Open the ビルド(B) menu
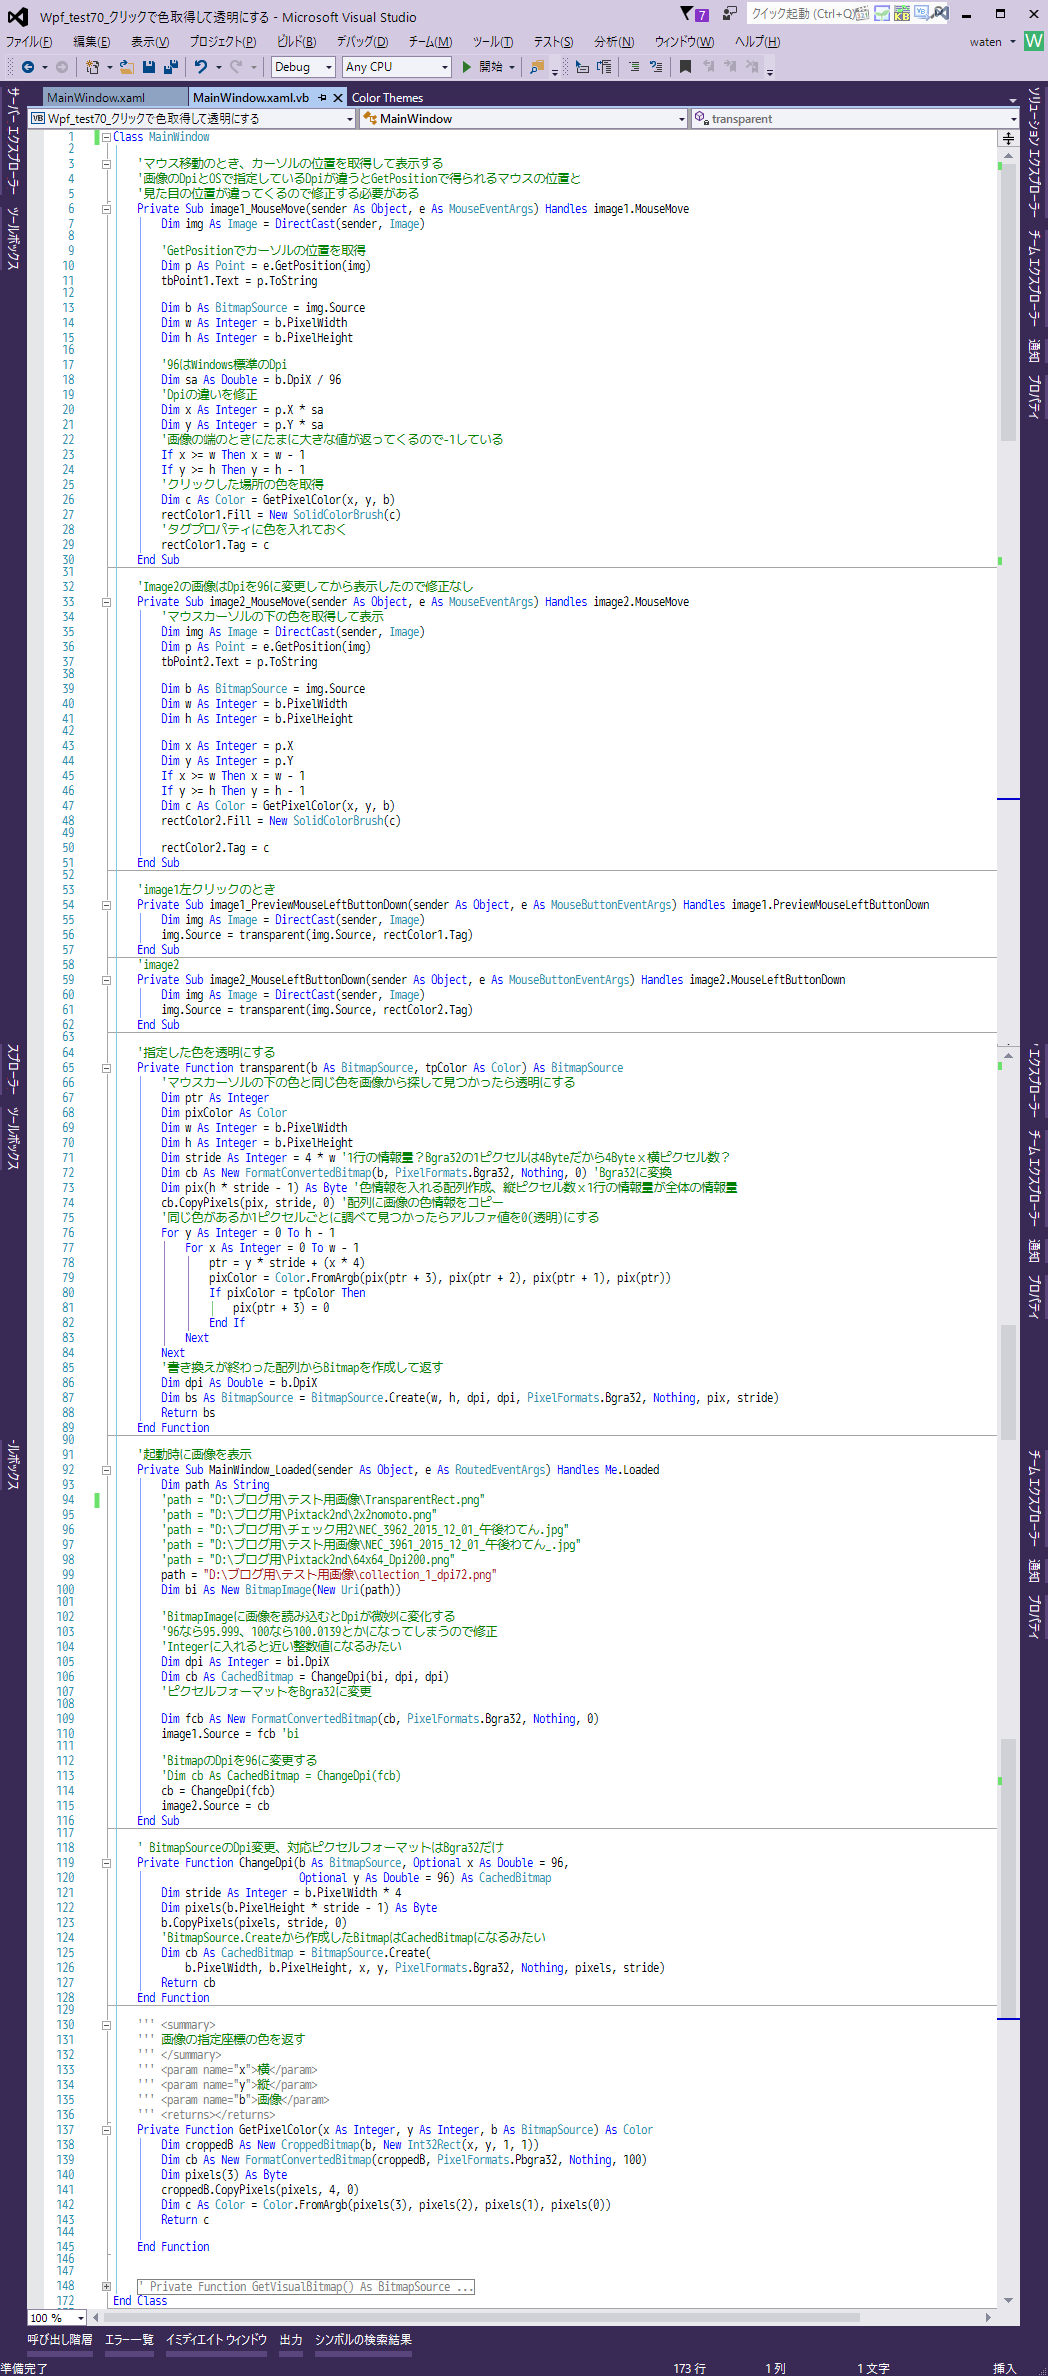Screen dimensions: 1048x2376 pos(296,42)
